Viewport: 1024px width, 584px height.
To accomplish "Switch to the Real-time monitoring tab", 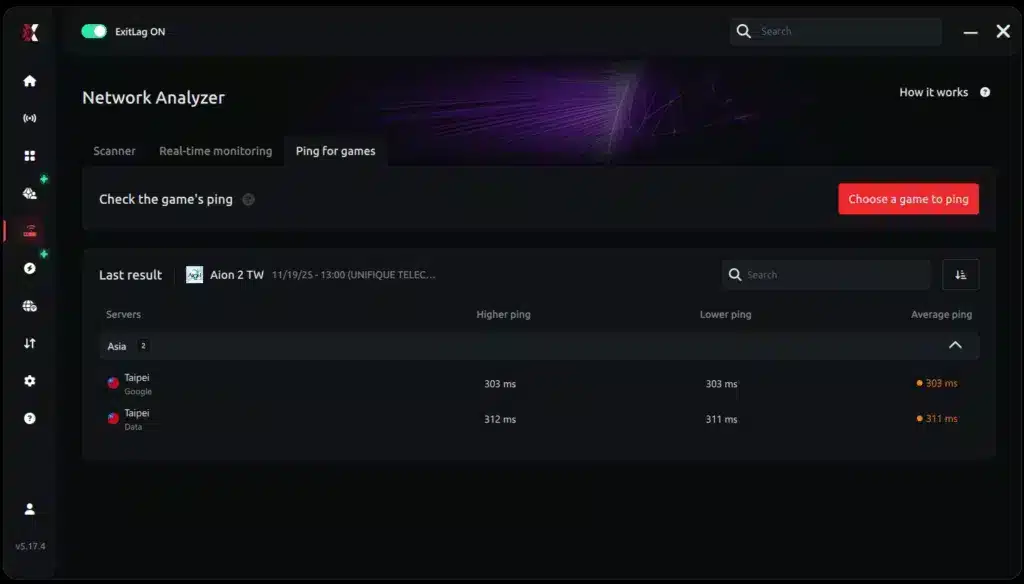I will (x=216, y=151).
